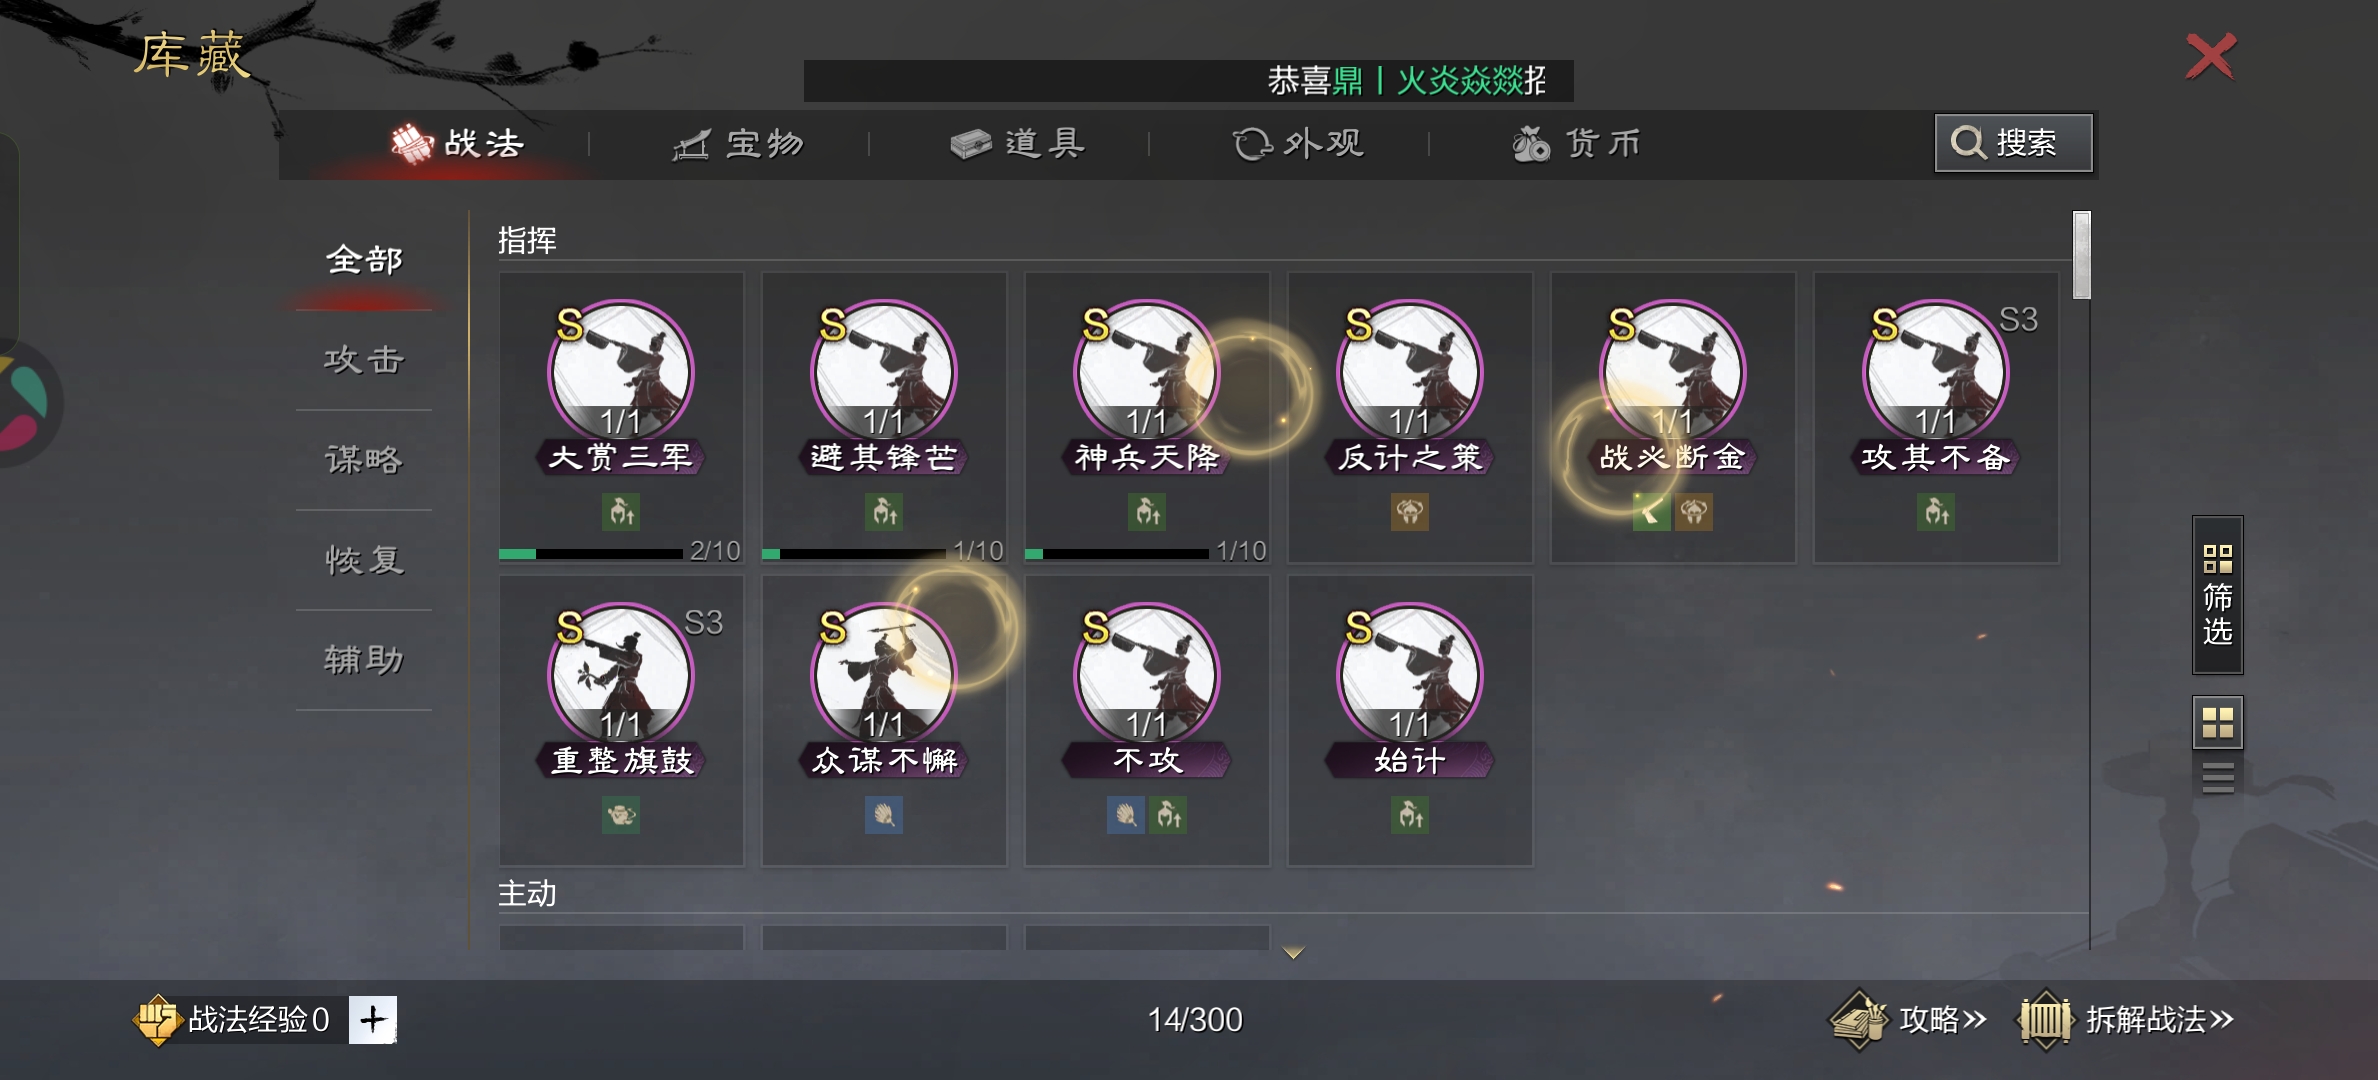Viewport: 2378px width, 1080px height.
Task: Expand more tactics with down chevron
Action: pyautogui.click(x=1293, y=953)
